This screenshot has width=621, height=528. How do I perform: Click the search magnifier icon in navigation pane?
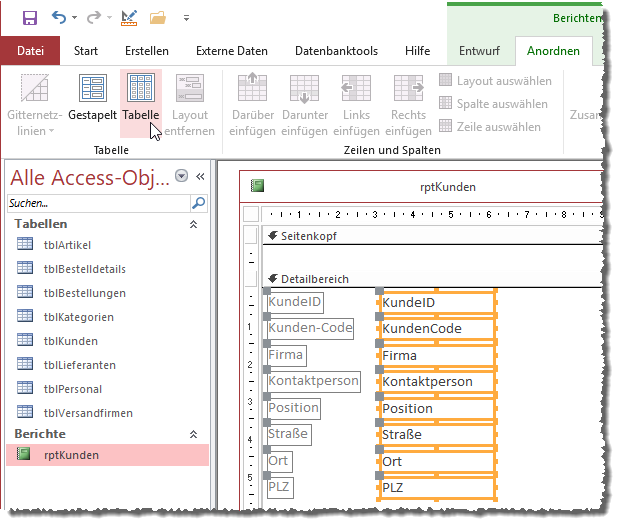coord(198,203)
